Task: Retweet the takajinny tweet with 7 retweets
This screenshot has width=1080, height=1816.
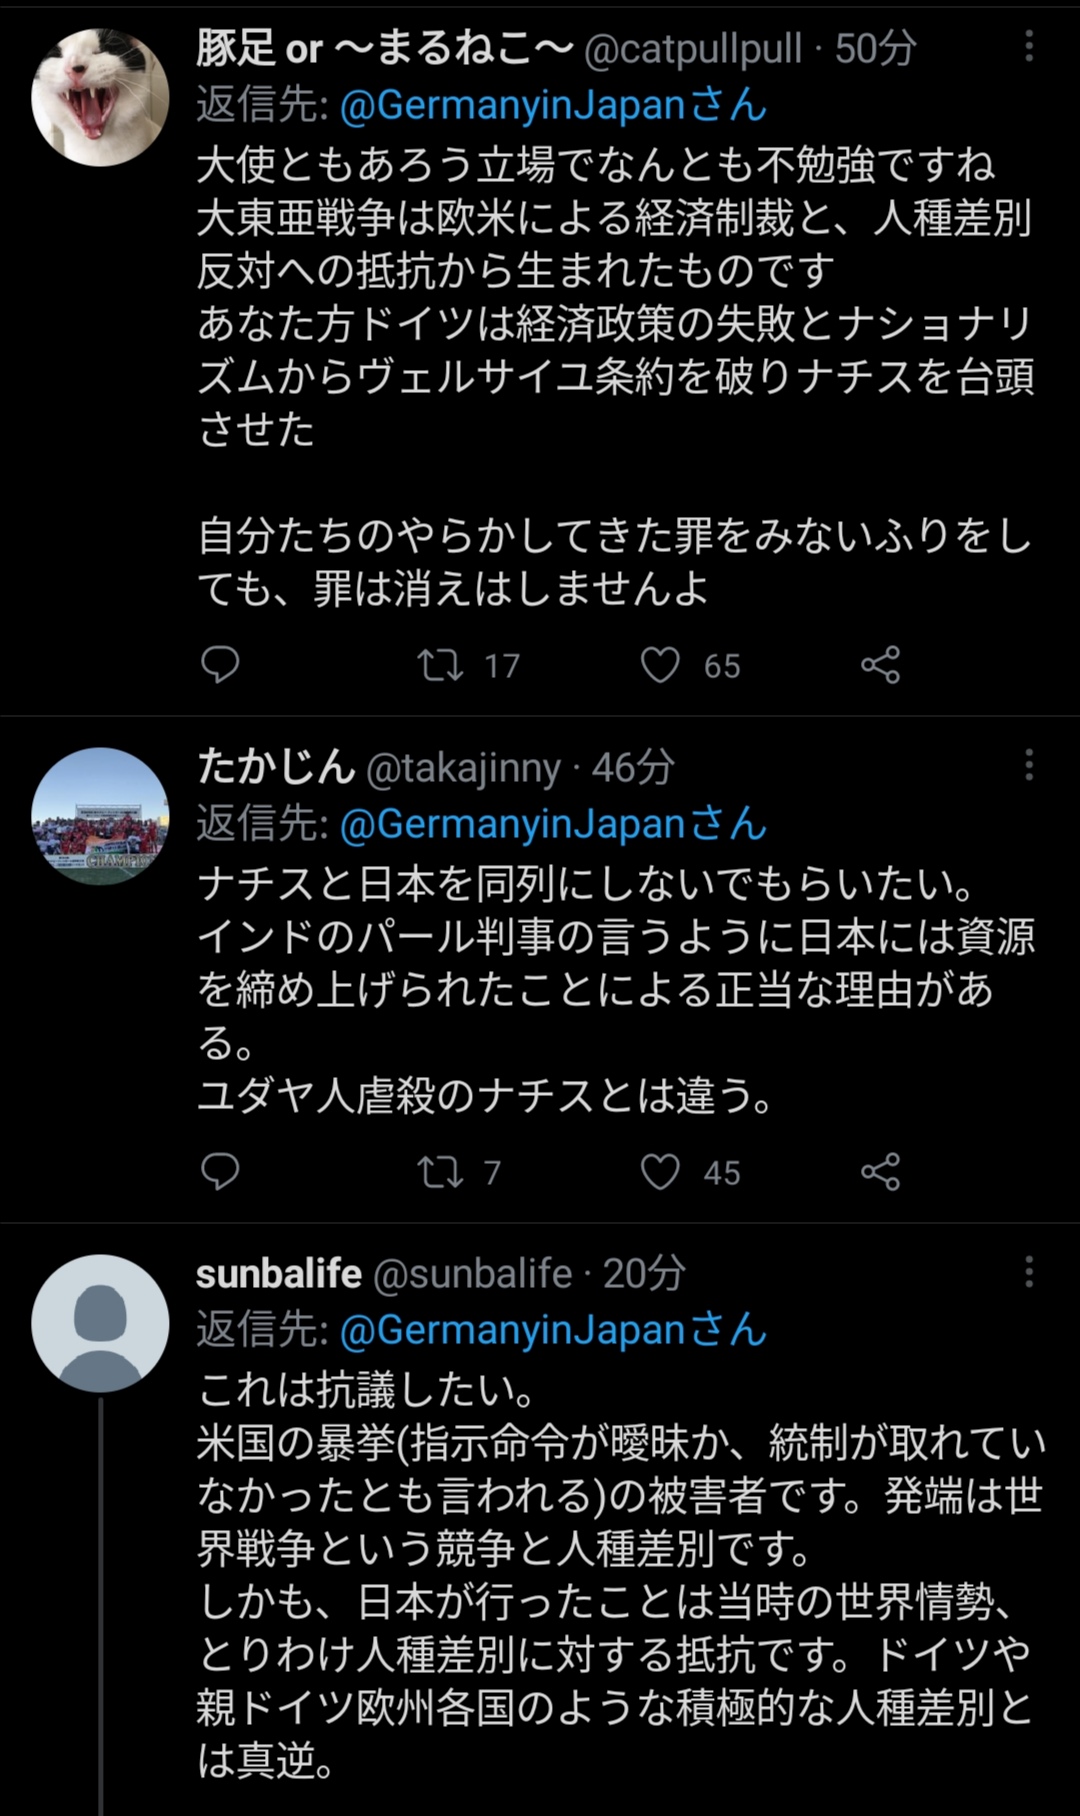Action: 440,1172
